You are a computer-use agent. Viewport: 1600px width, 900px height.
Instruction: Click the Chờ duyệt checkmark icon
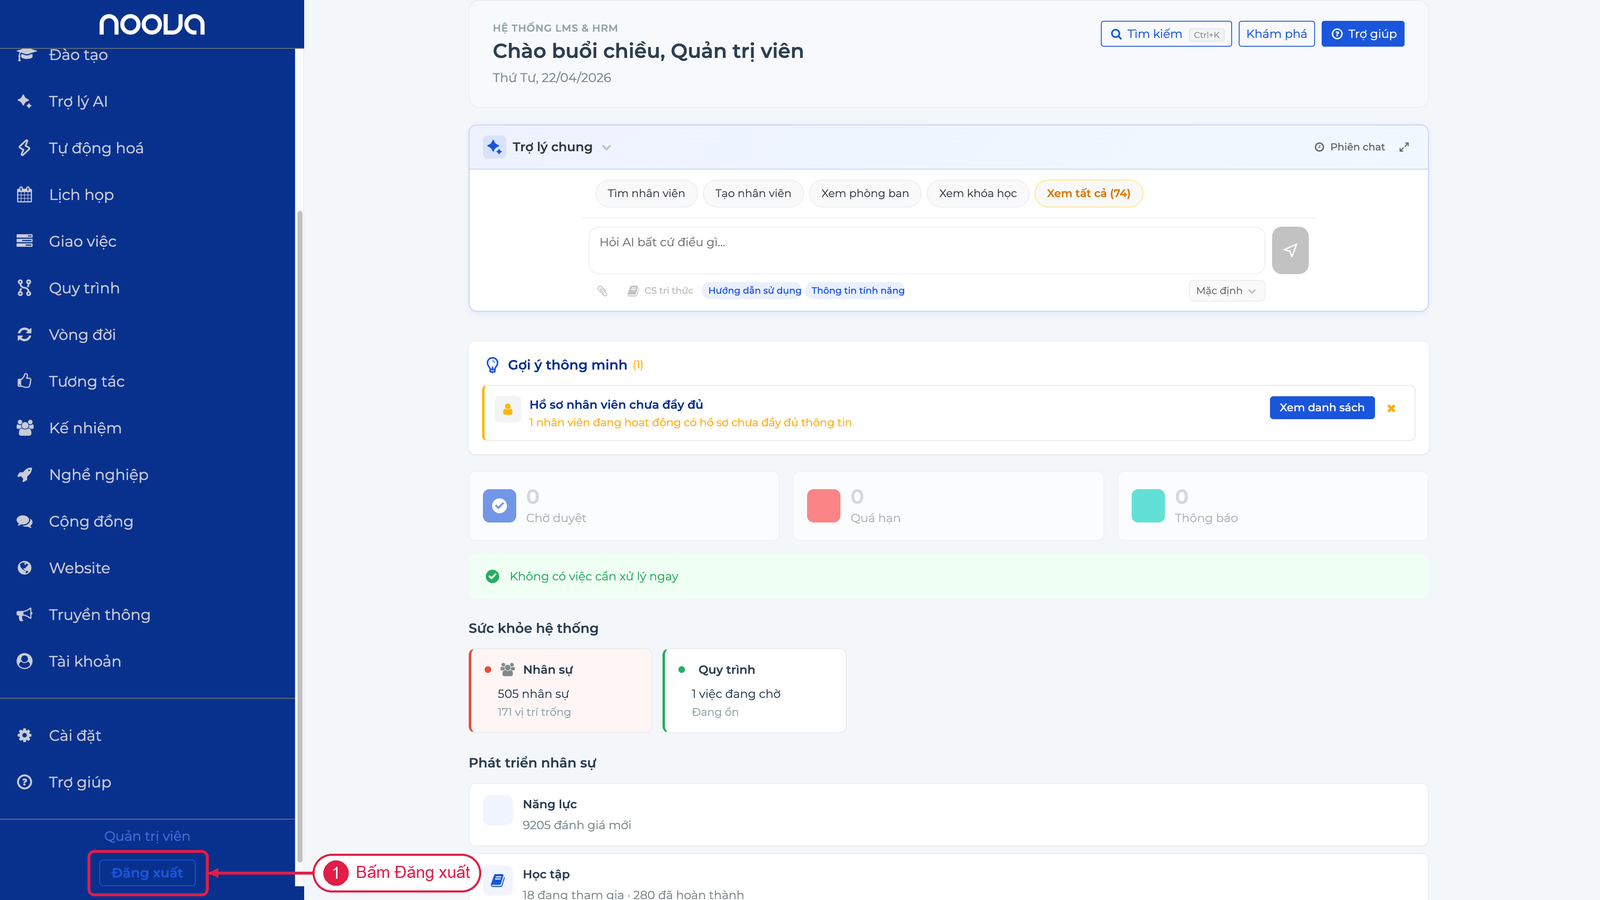(x=499, y=506)
